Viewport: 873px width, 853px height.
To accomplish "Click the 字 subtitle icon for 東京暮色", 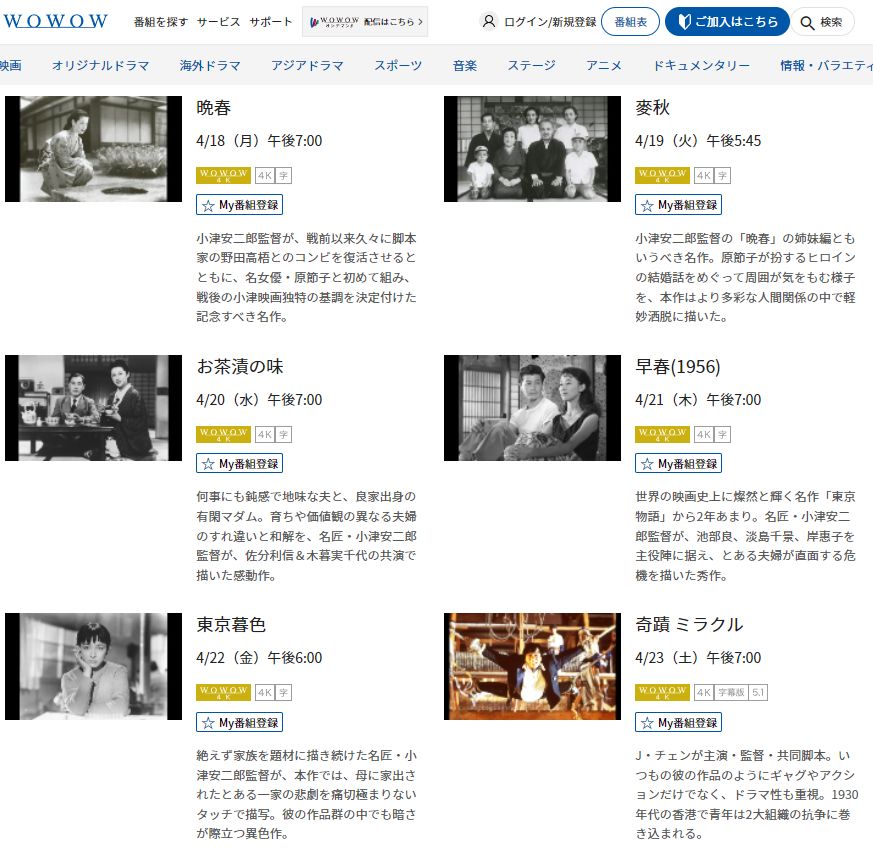I will click(x=283, y=693).
